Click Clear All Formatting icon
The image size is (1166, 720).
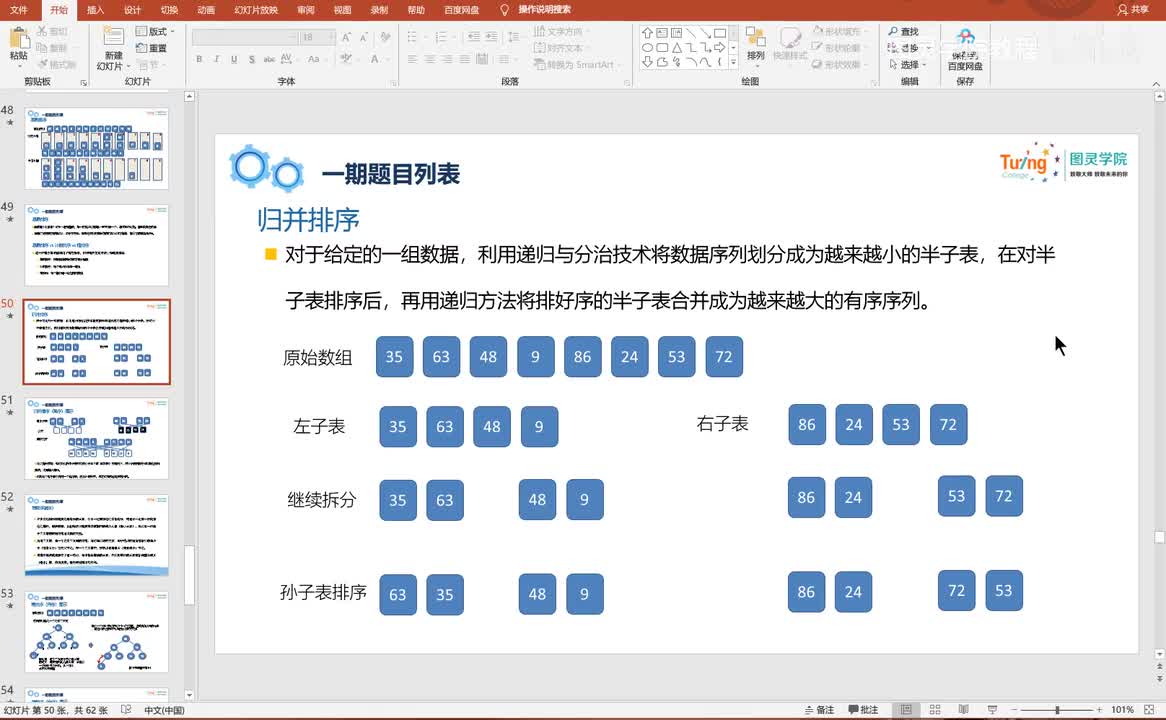click(x=385, y=36)
